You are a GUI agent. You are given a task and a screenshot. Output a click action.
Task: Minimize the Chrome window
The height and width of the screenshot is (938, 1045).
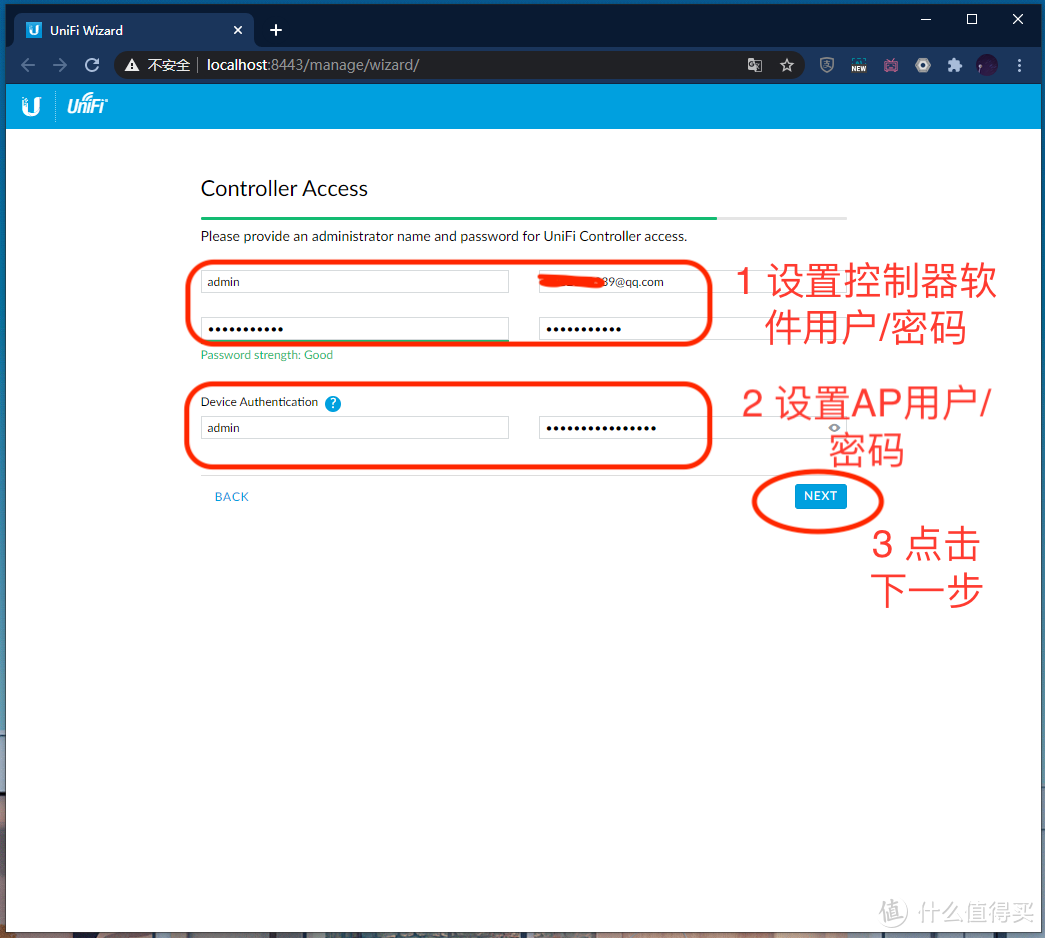pos(926,19)
